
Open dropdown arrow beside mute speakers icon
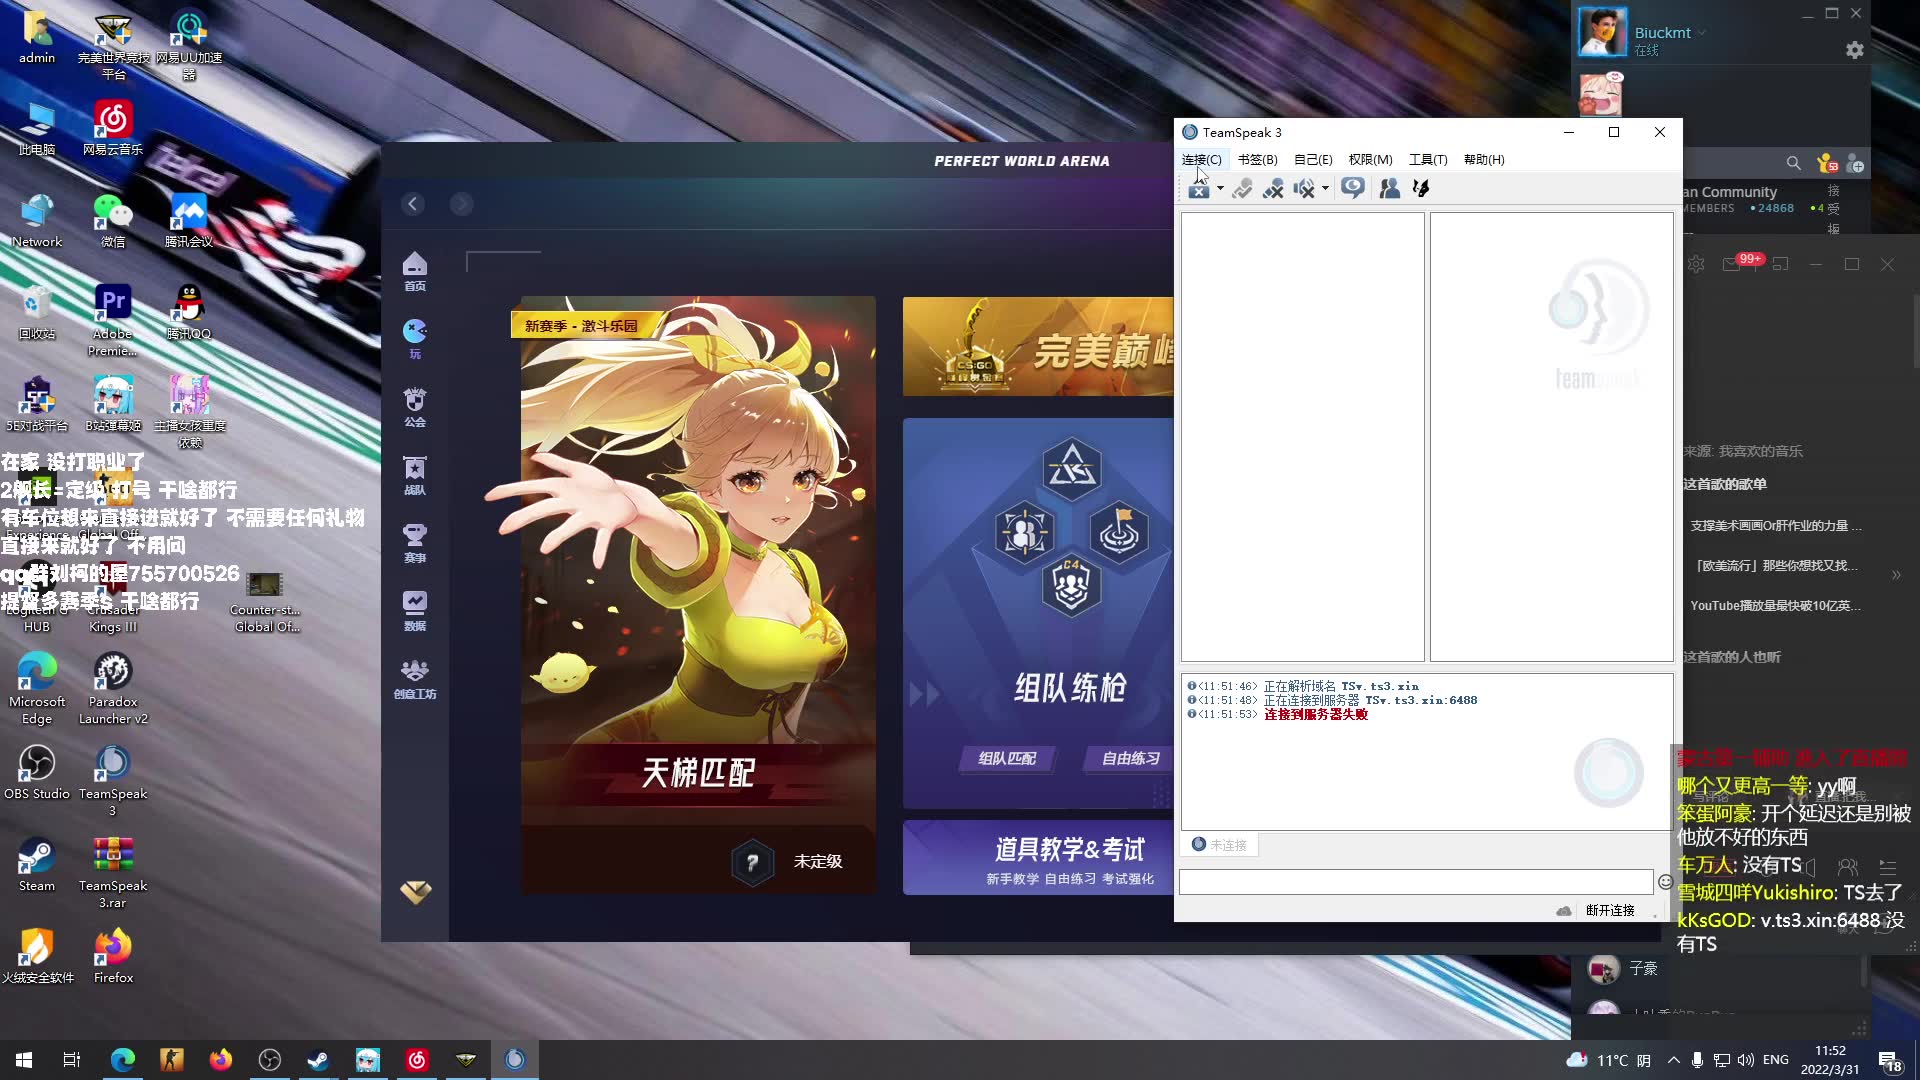1325,188
